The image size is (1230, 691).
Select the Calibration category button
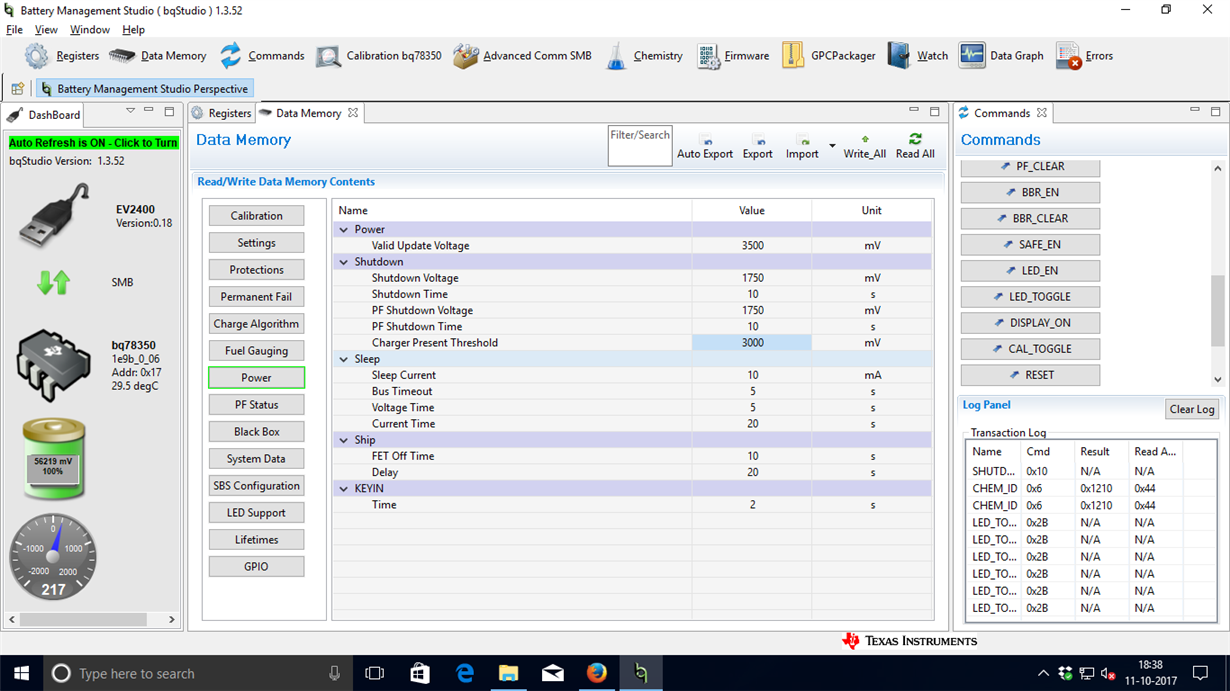point(256,216)
